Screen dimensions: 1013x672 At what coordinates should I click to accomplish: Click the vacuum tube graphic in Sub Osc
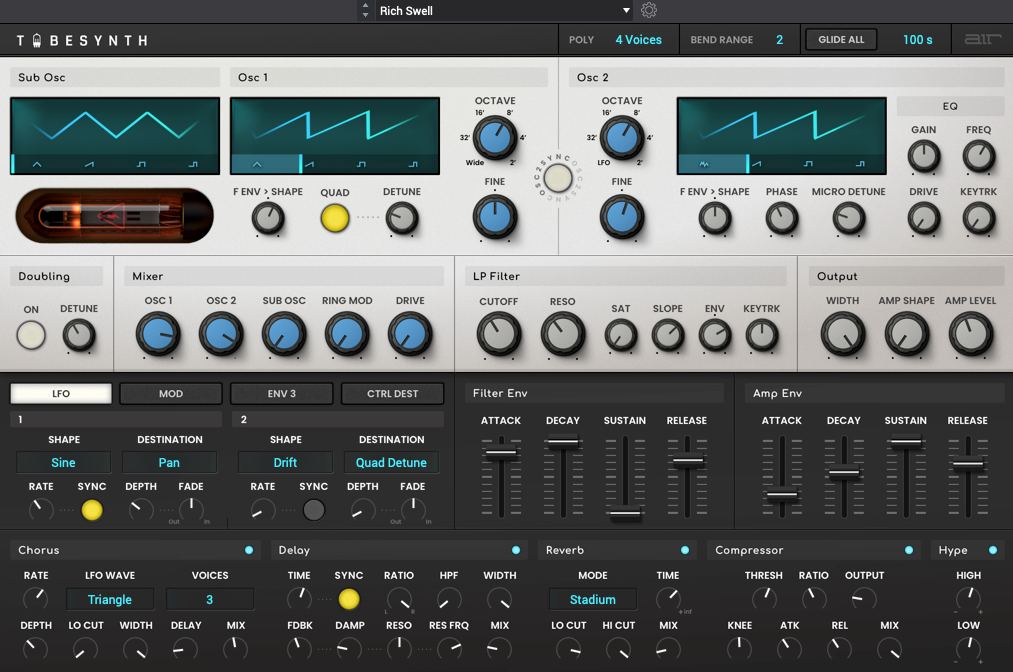pos(113,215)
